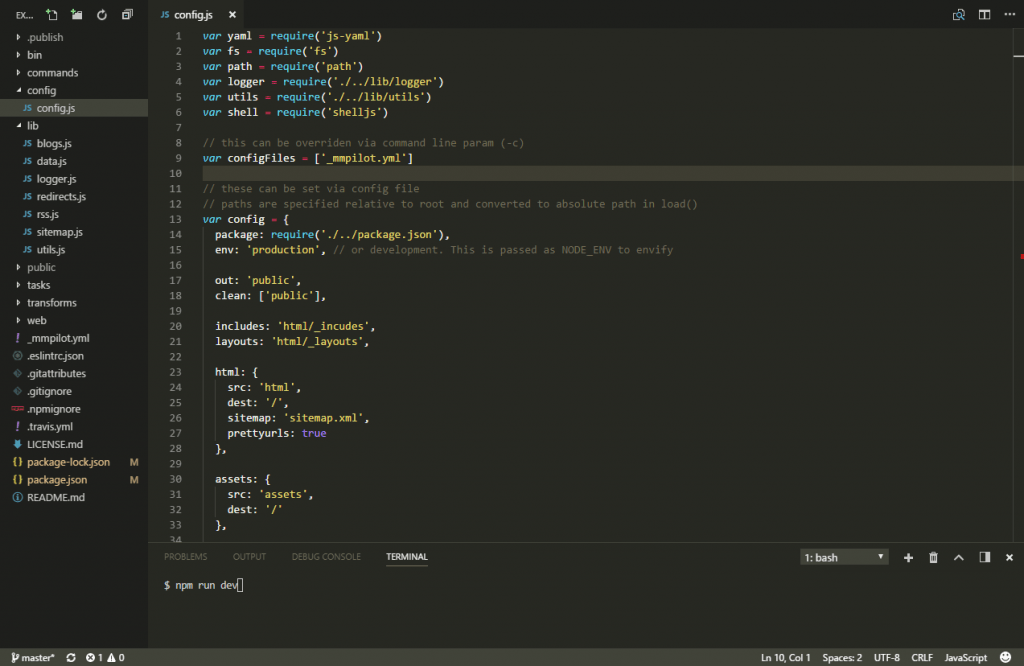Open sitemap.js in the explorer
Viewport: 1024px width, 666px height.
(74, 232)
